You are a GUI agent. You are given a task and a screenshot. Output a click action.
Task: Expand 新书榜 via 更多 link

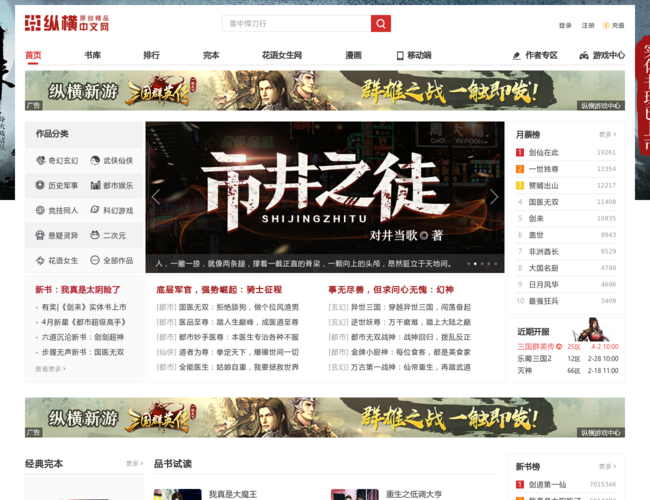tap(607, 466)
